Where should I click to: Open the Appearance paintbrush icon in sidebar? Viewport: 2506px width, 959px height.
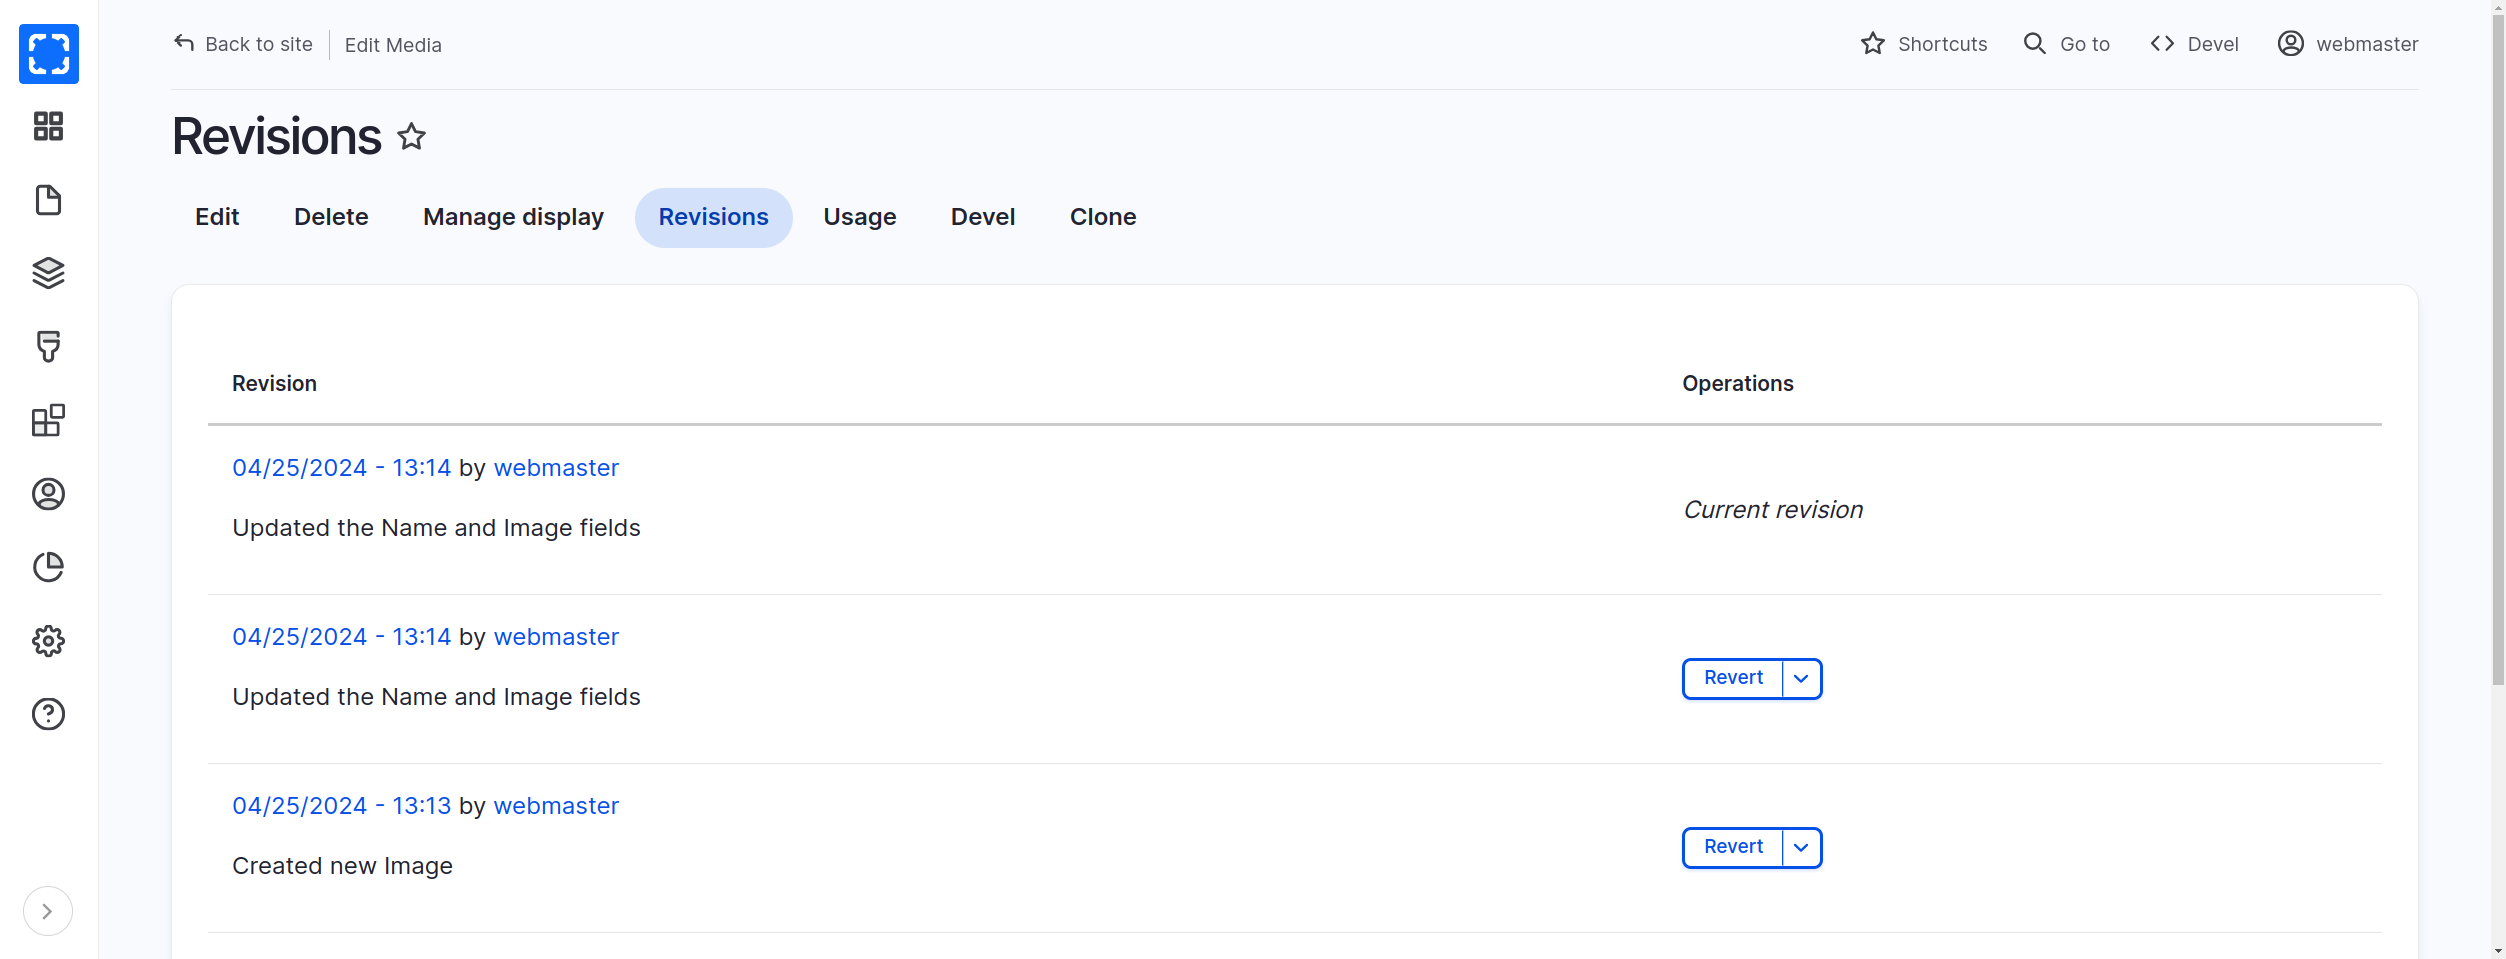[x=48, y=347]
